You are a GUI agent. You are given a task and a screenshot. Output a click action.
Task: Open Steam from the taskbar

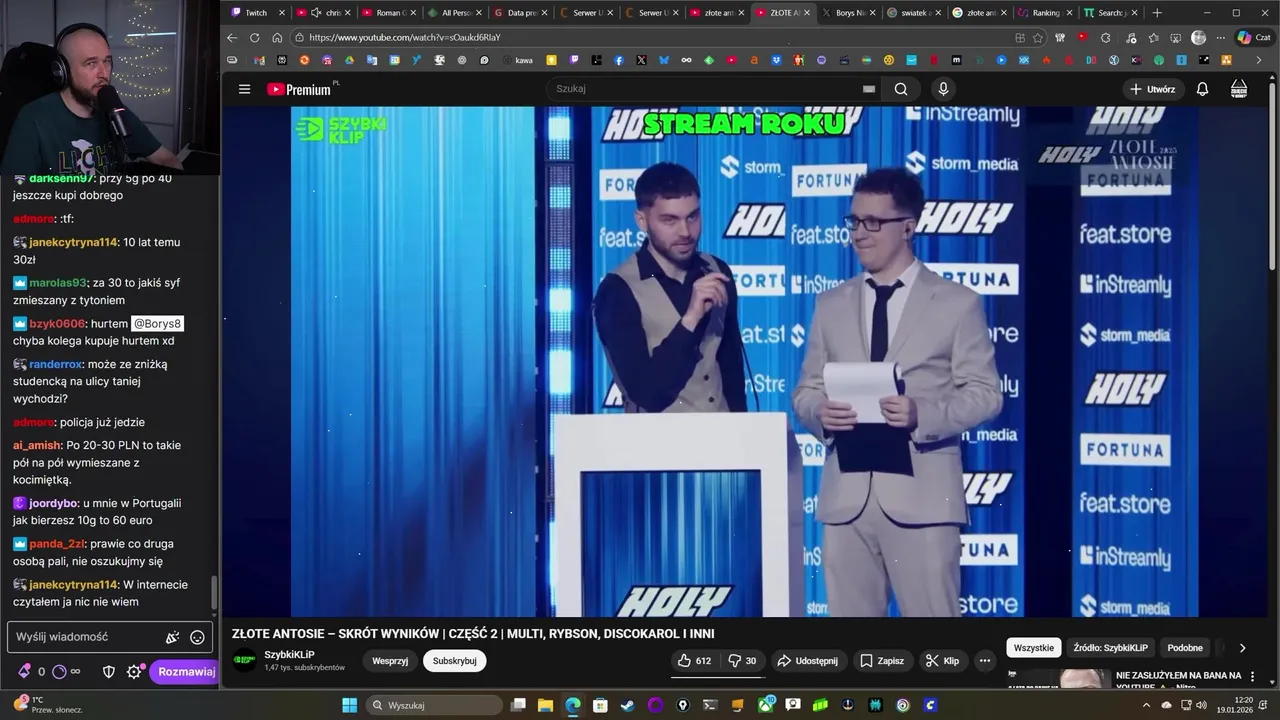tap(627, 705)
